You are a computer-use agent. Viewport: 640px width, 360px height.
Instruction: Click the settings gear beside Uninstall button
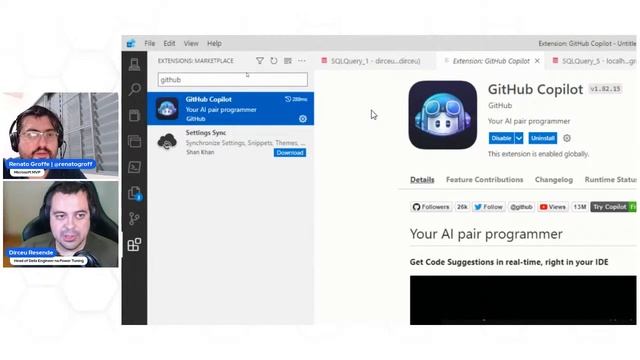pos(567,138)
